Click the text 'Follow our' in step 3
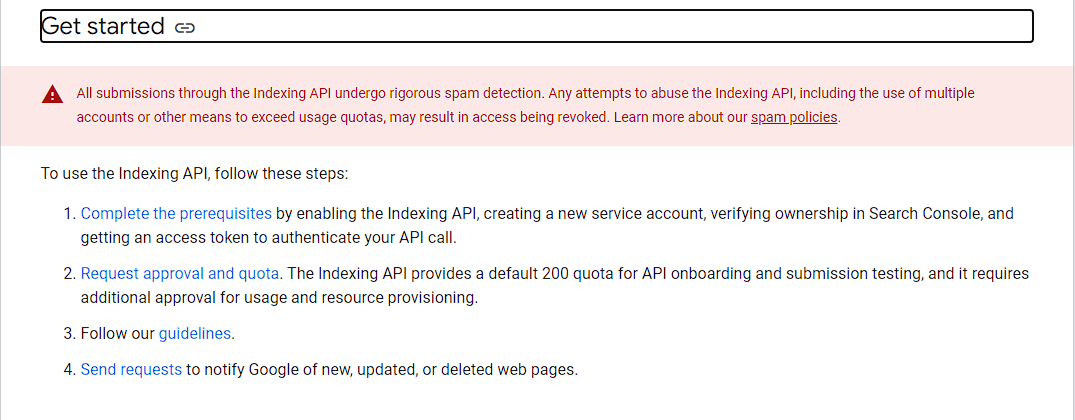Image resolution: width=1075 pixels, height=420 pixels. point(118,334)
